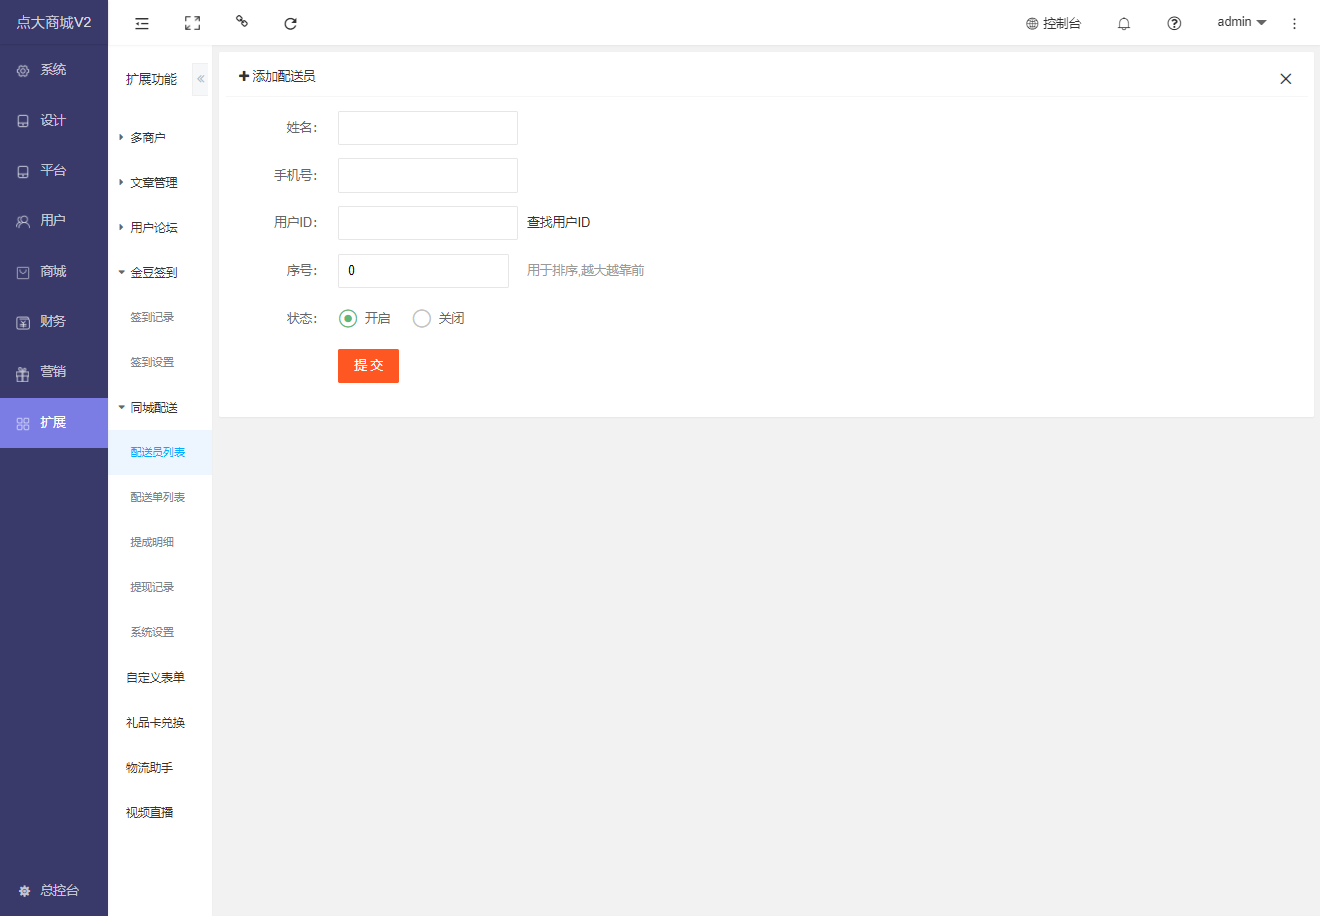Viewport: 1320px width, 916px height.
Task: Open 系统设置 submenu item
Action: coord(160,632)
